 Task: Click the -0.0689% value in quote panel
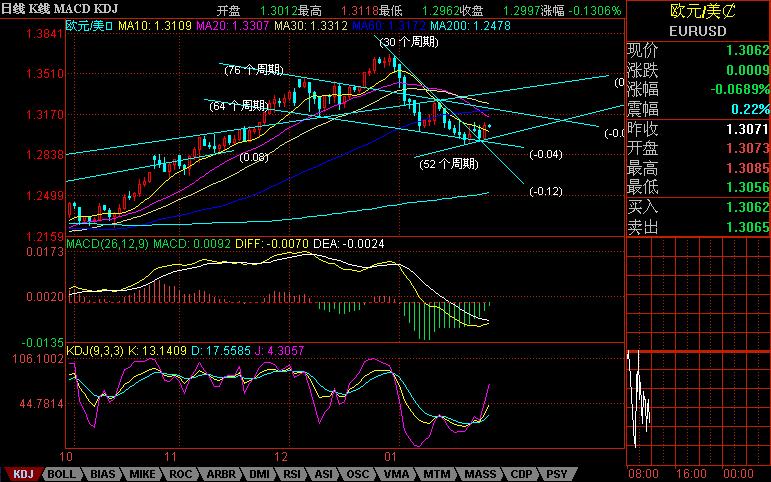740,90
